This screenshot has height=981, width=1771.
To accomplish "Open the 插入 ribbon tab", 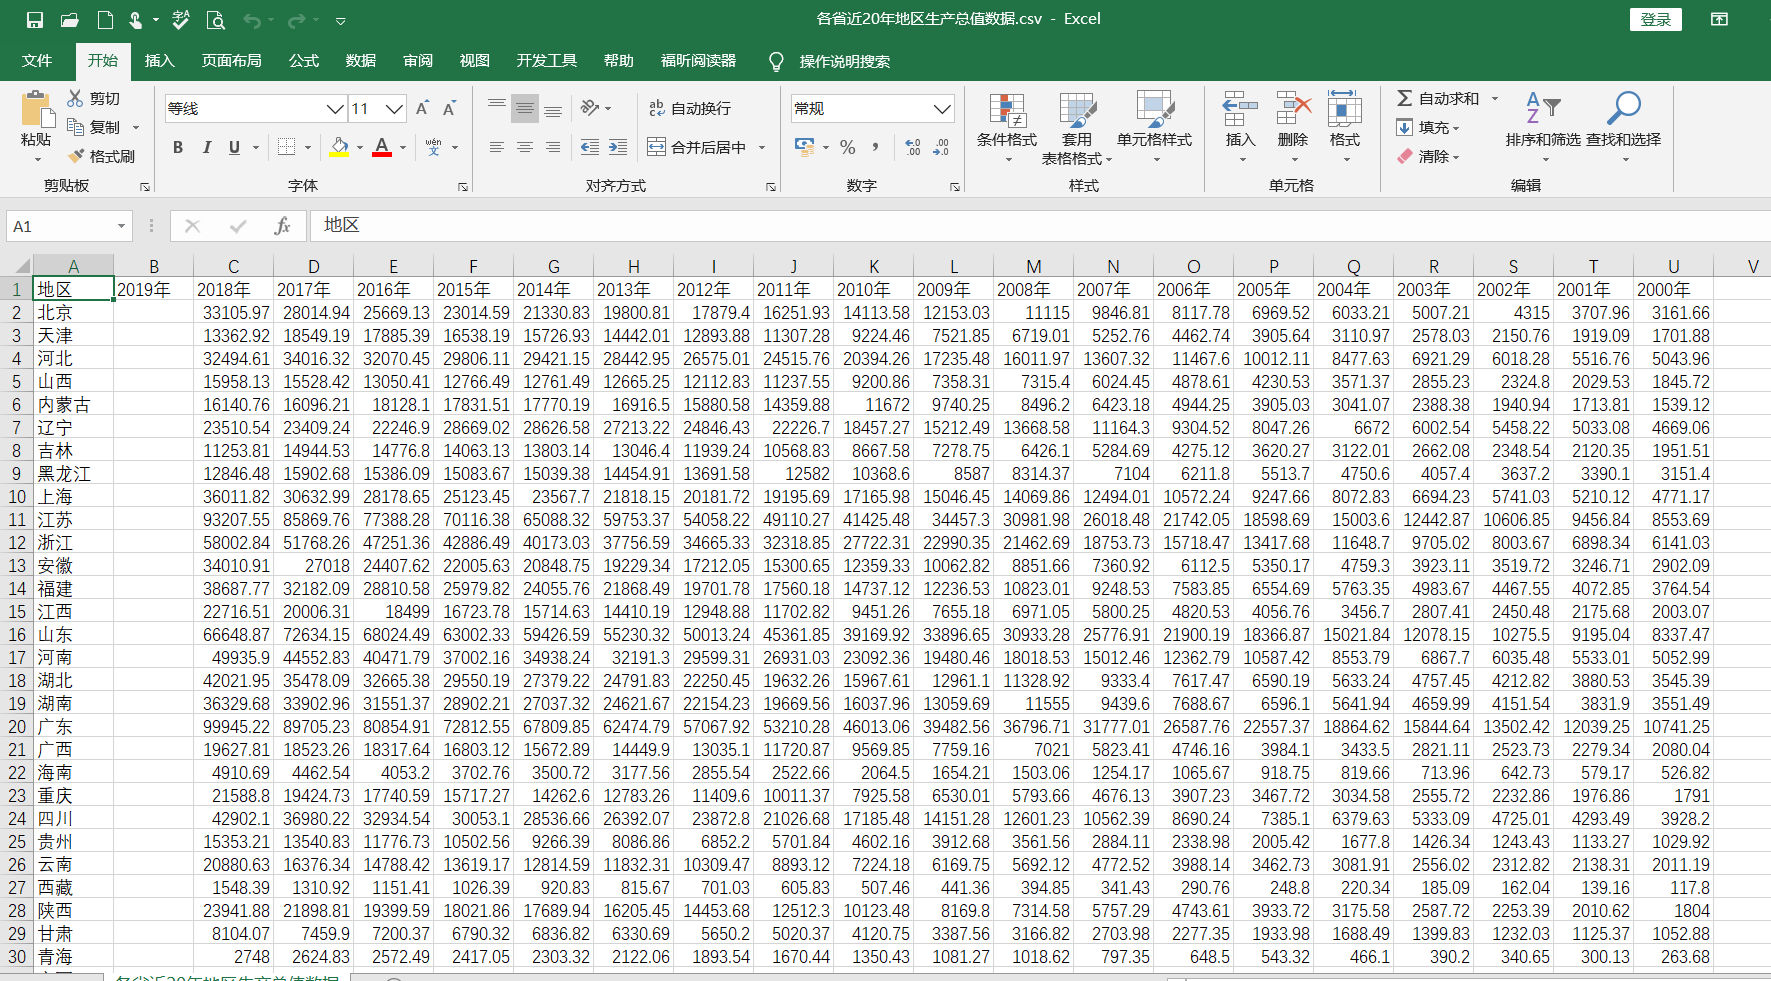I will click(x=159, y=61).
